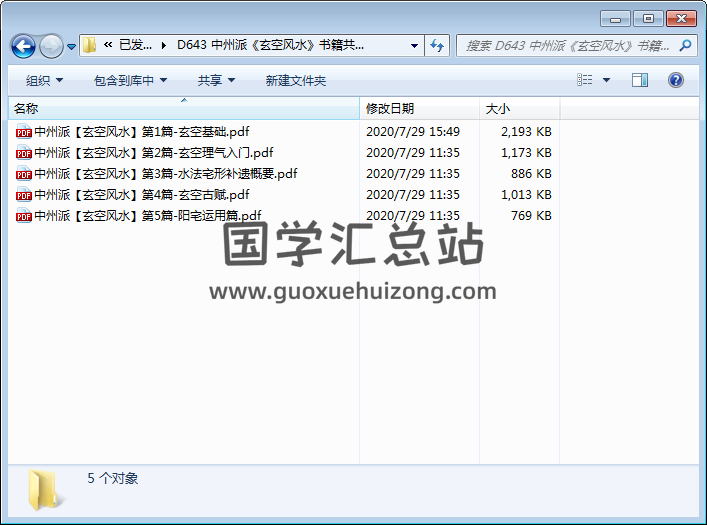Open the 共享 menu
The image size is (707, 525).
click(216, 80)
